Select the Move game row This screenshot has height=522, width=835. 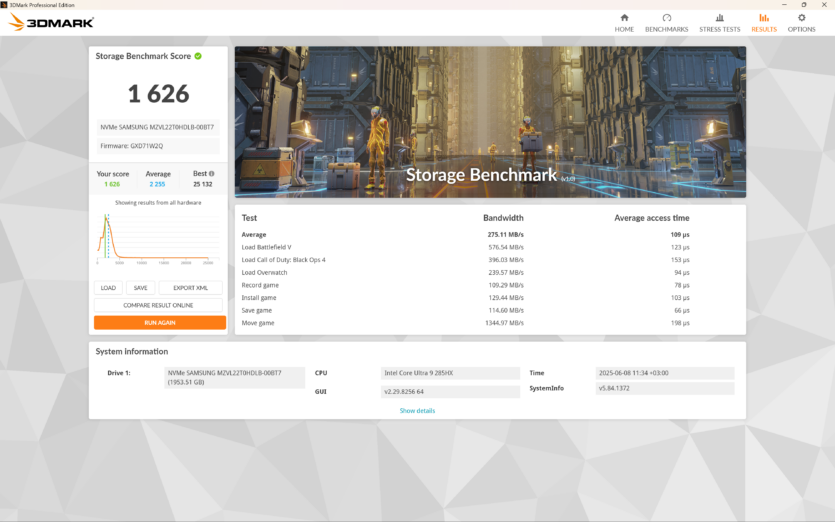[x=465, y=323]
